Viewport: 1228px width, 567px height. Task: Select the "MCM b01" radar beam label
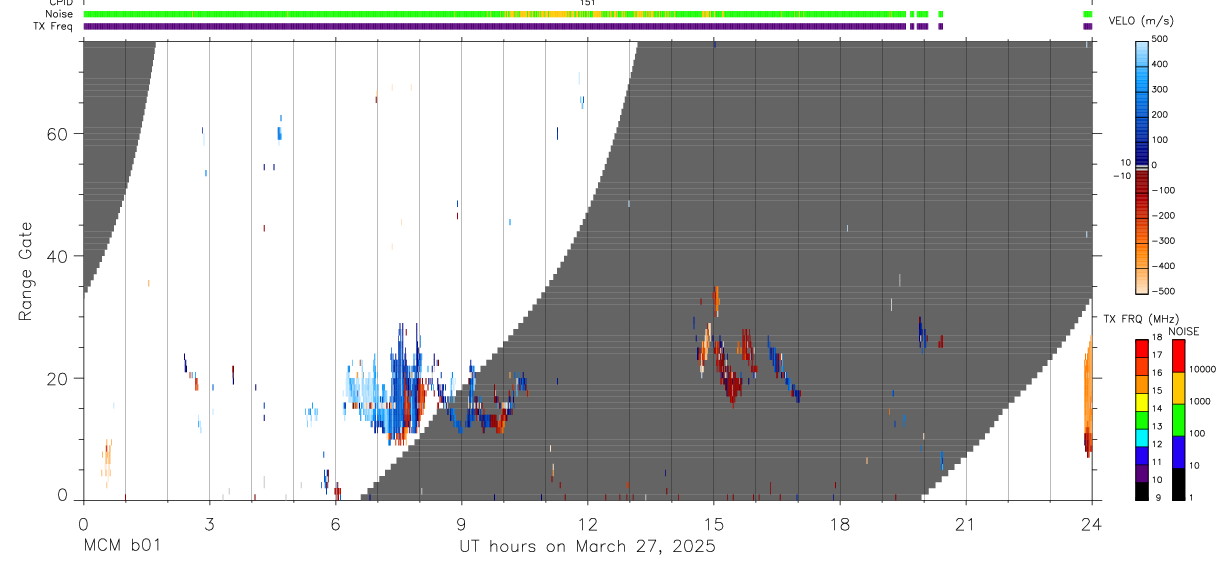(120, 547)
